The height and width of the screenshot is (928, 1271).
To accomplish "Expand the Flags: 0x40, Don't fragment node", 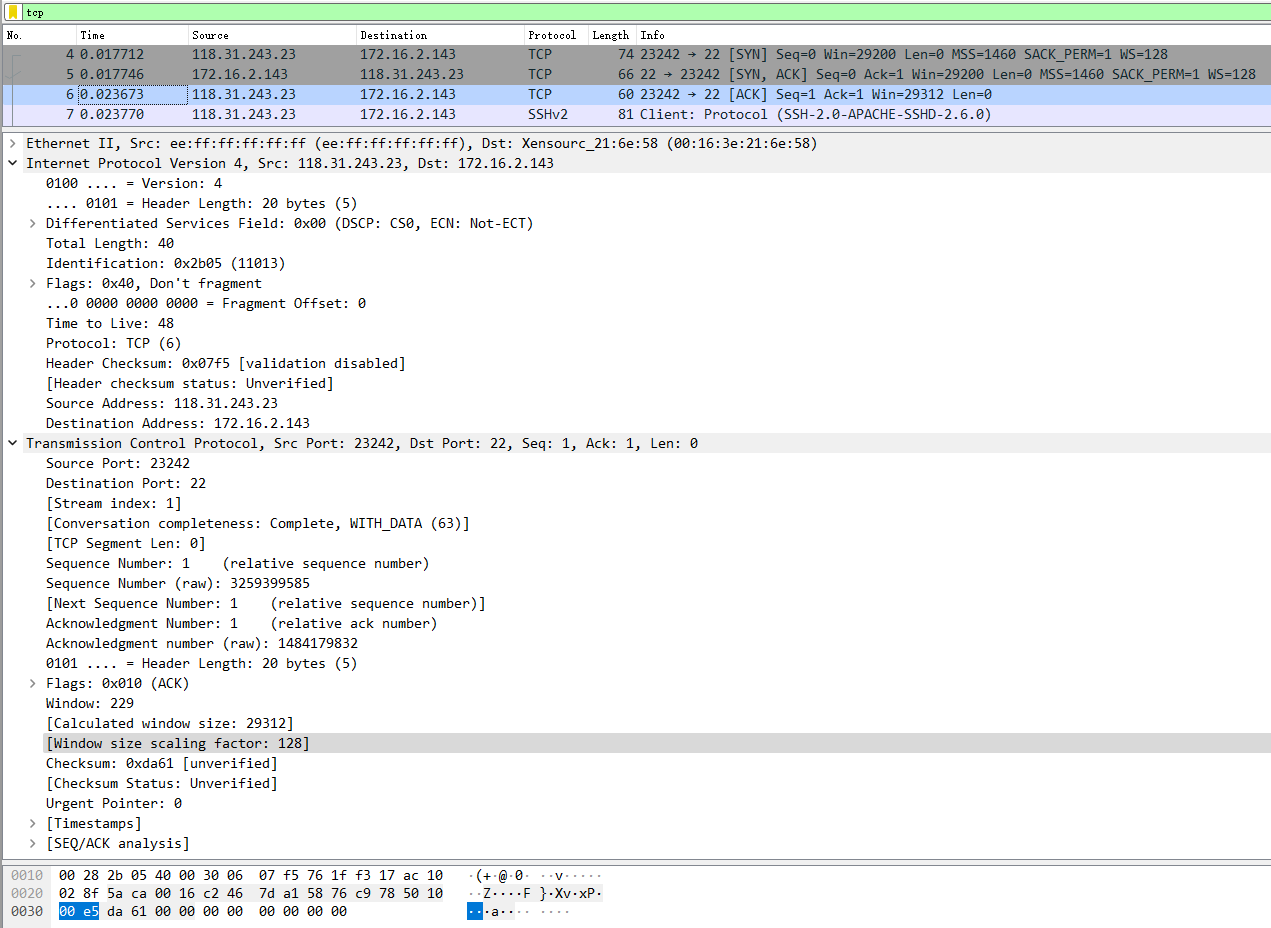I will [x=33, y=283].
